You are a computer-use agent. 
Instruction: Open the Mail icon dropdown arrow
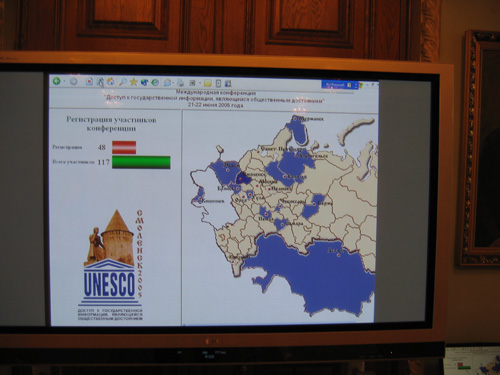174,83
